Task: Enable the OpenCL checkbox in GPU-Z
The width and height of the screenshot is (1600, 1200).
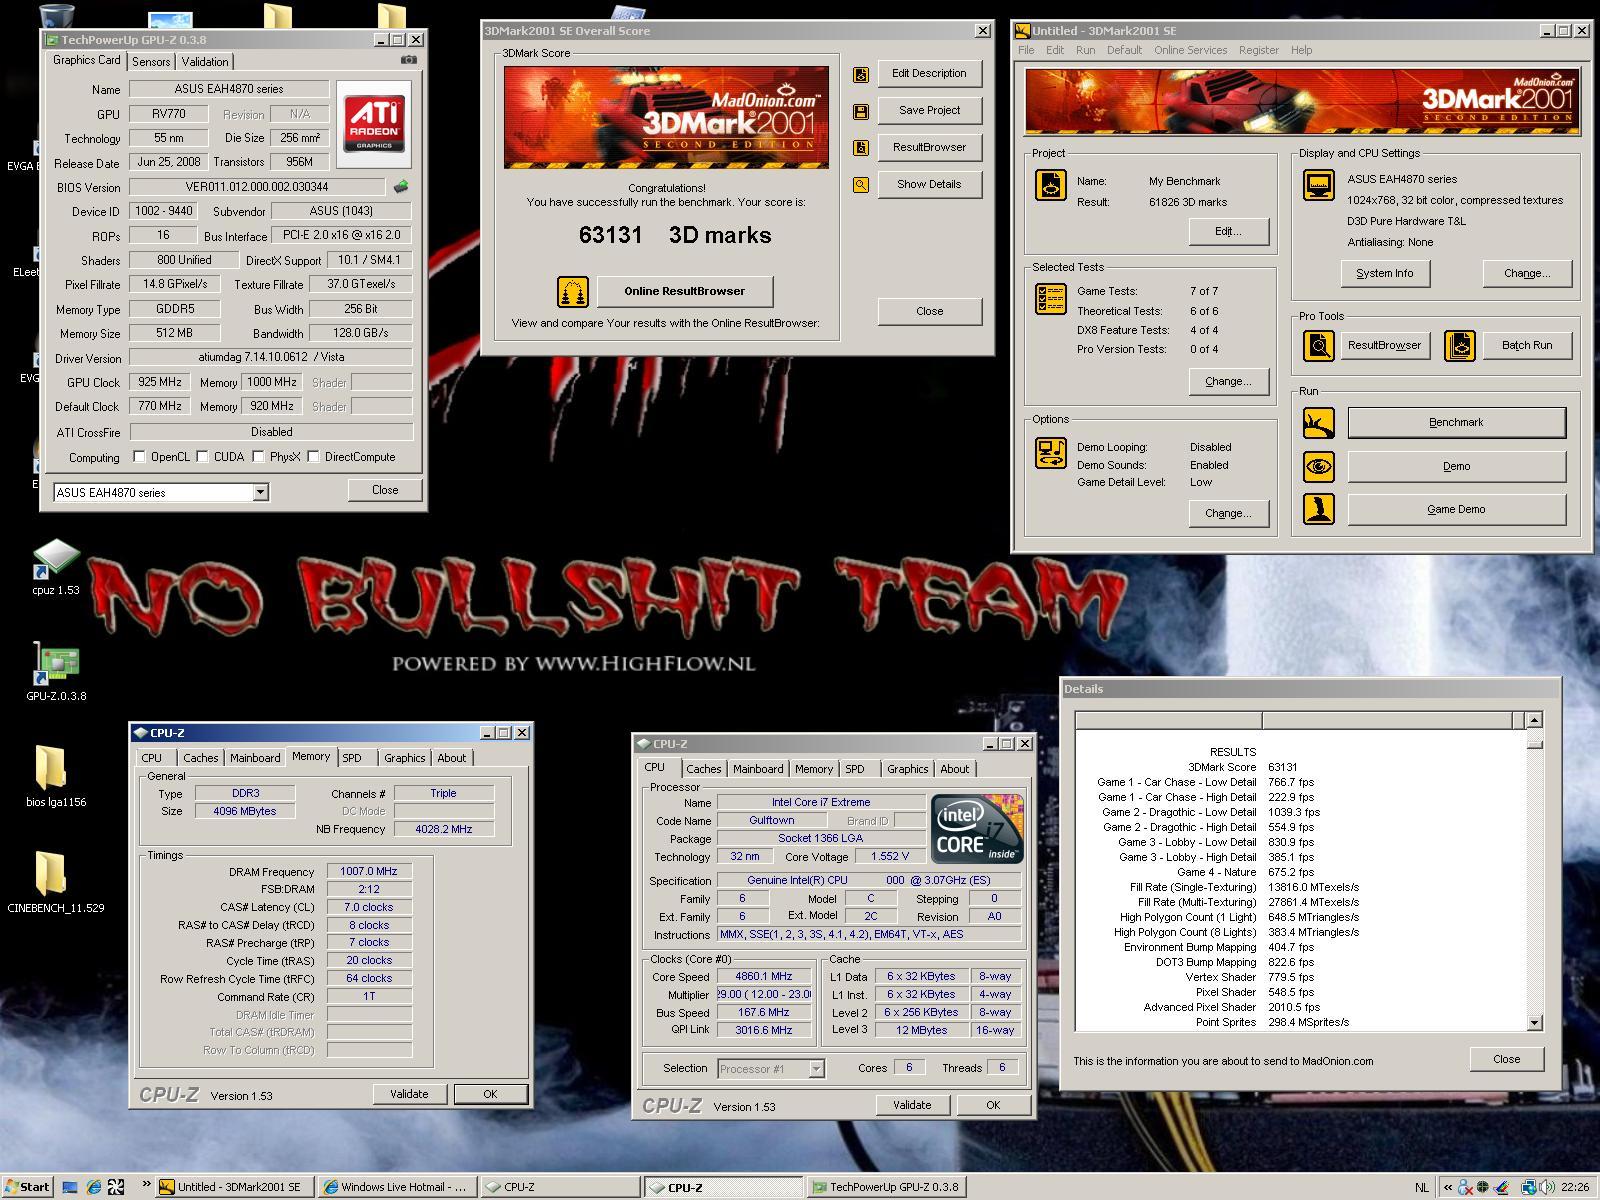Action: coord(139,457)
